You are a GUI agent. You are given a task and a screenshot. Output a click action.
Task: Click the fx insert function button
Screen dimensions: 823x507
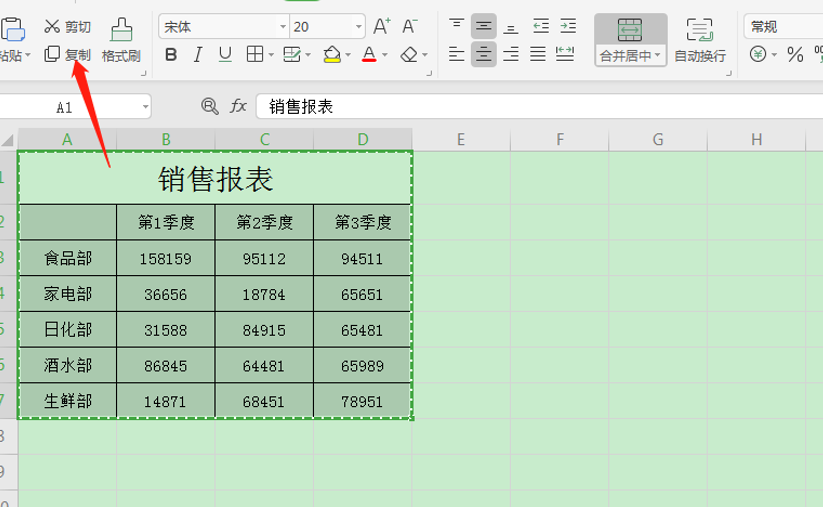[238, 106]
